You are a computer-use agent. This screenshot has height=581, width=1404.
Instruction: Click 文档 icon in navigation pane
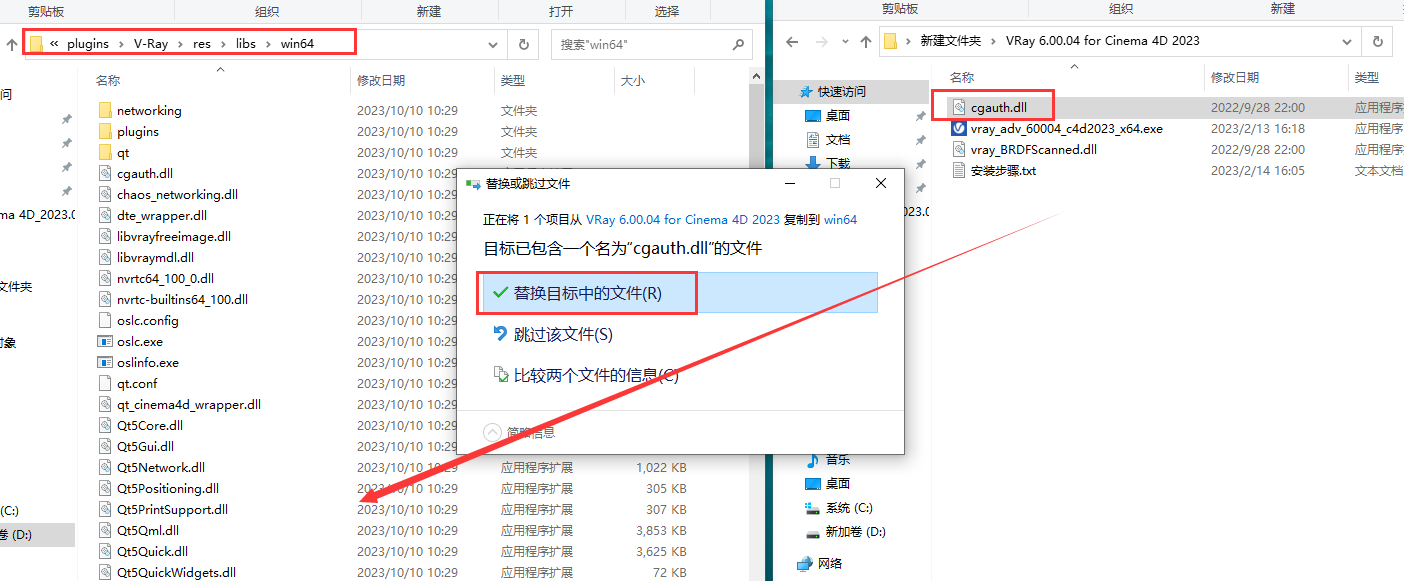pos(813,139)
